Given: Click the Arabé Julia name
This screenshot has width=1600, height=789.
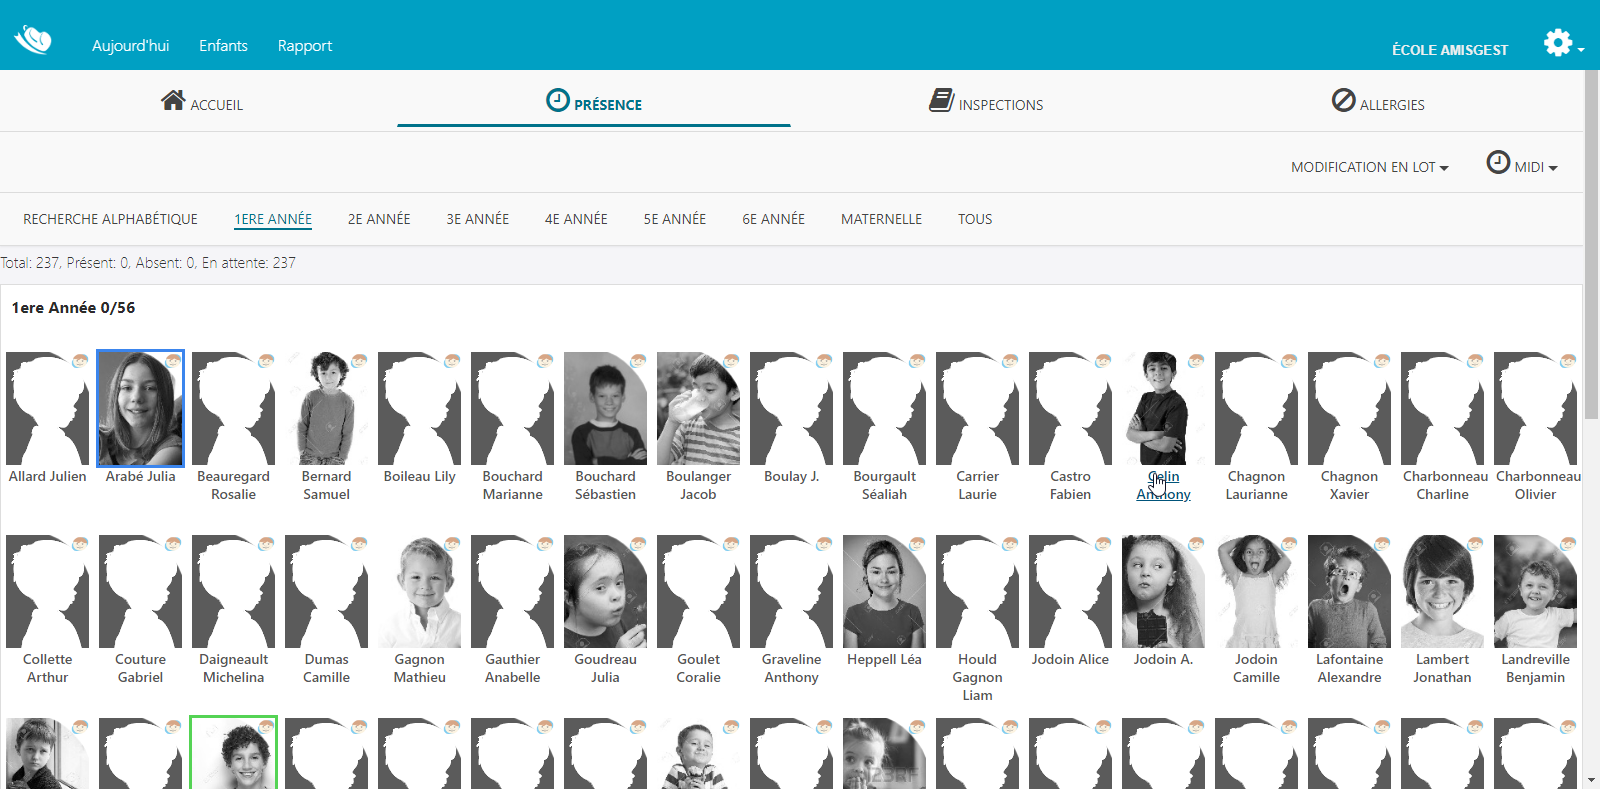Looking at the screenshot, I should click(x=140, y=477).
